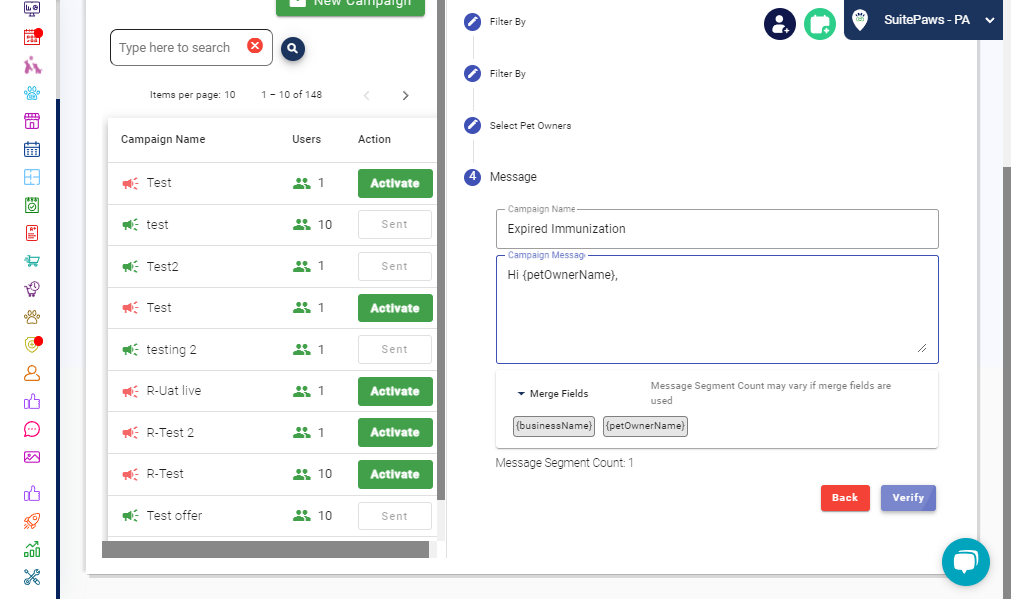Click the Sent button for testing 2

coord(395,349)
